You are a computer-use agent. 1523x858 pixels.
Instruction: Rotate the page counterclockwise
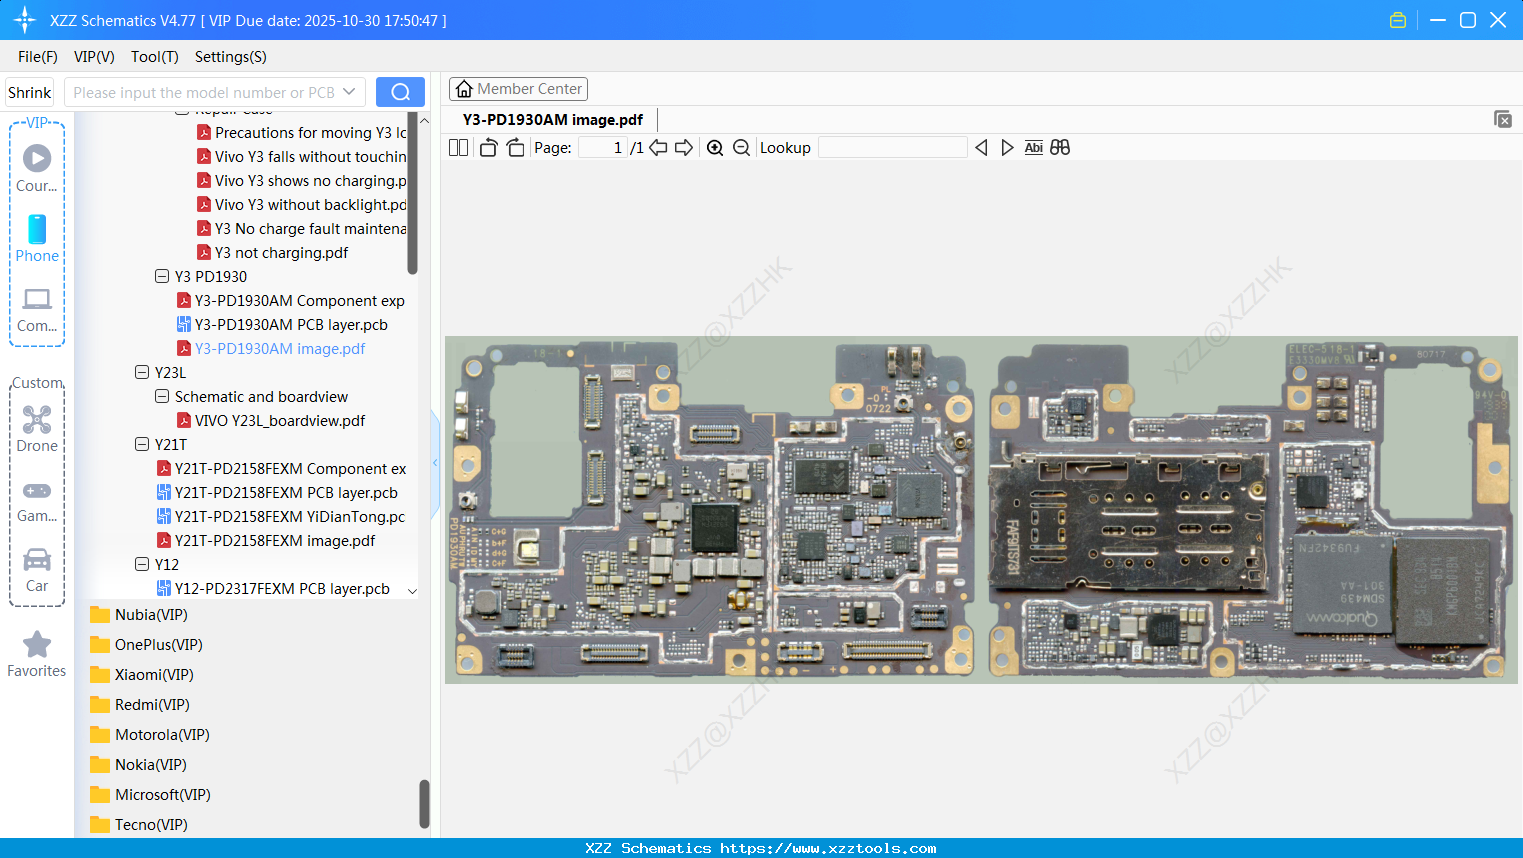pyautogui.click(x=488, y=148)
